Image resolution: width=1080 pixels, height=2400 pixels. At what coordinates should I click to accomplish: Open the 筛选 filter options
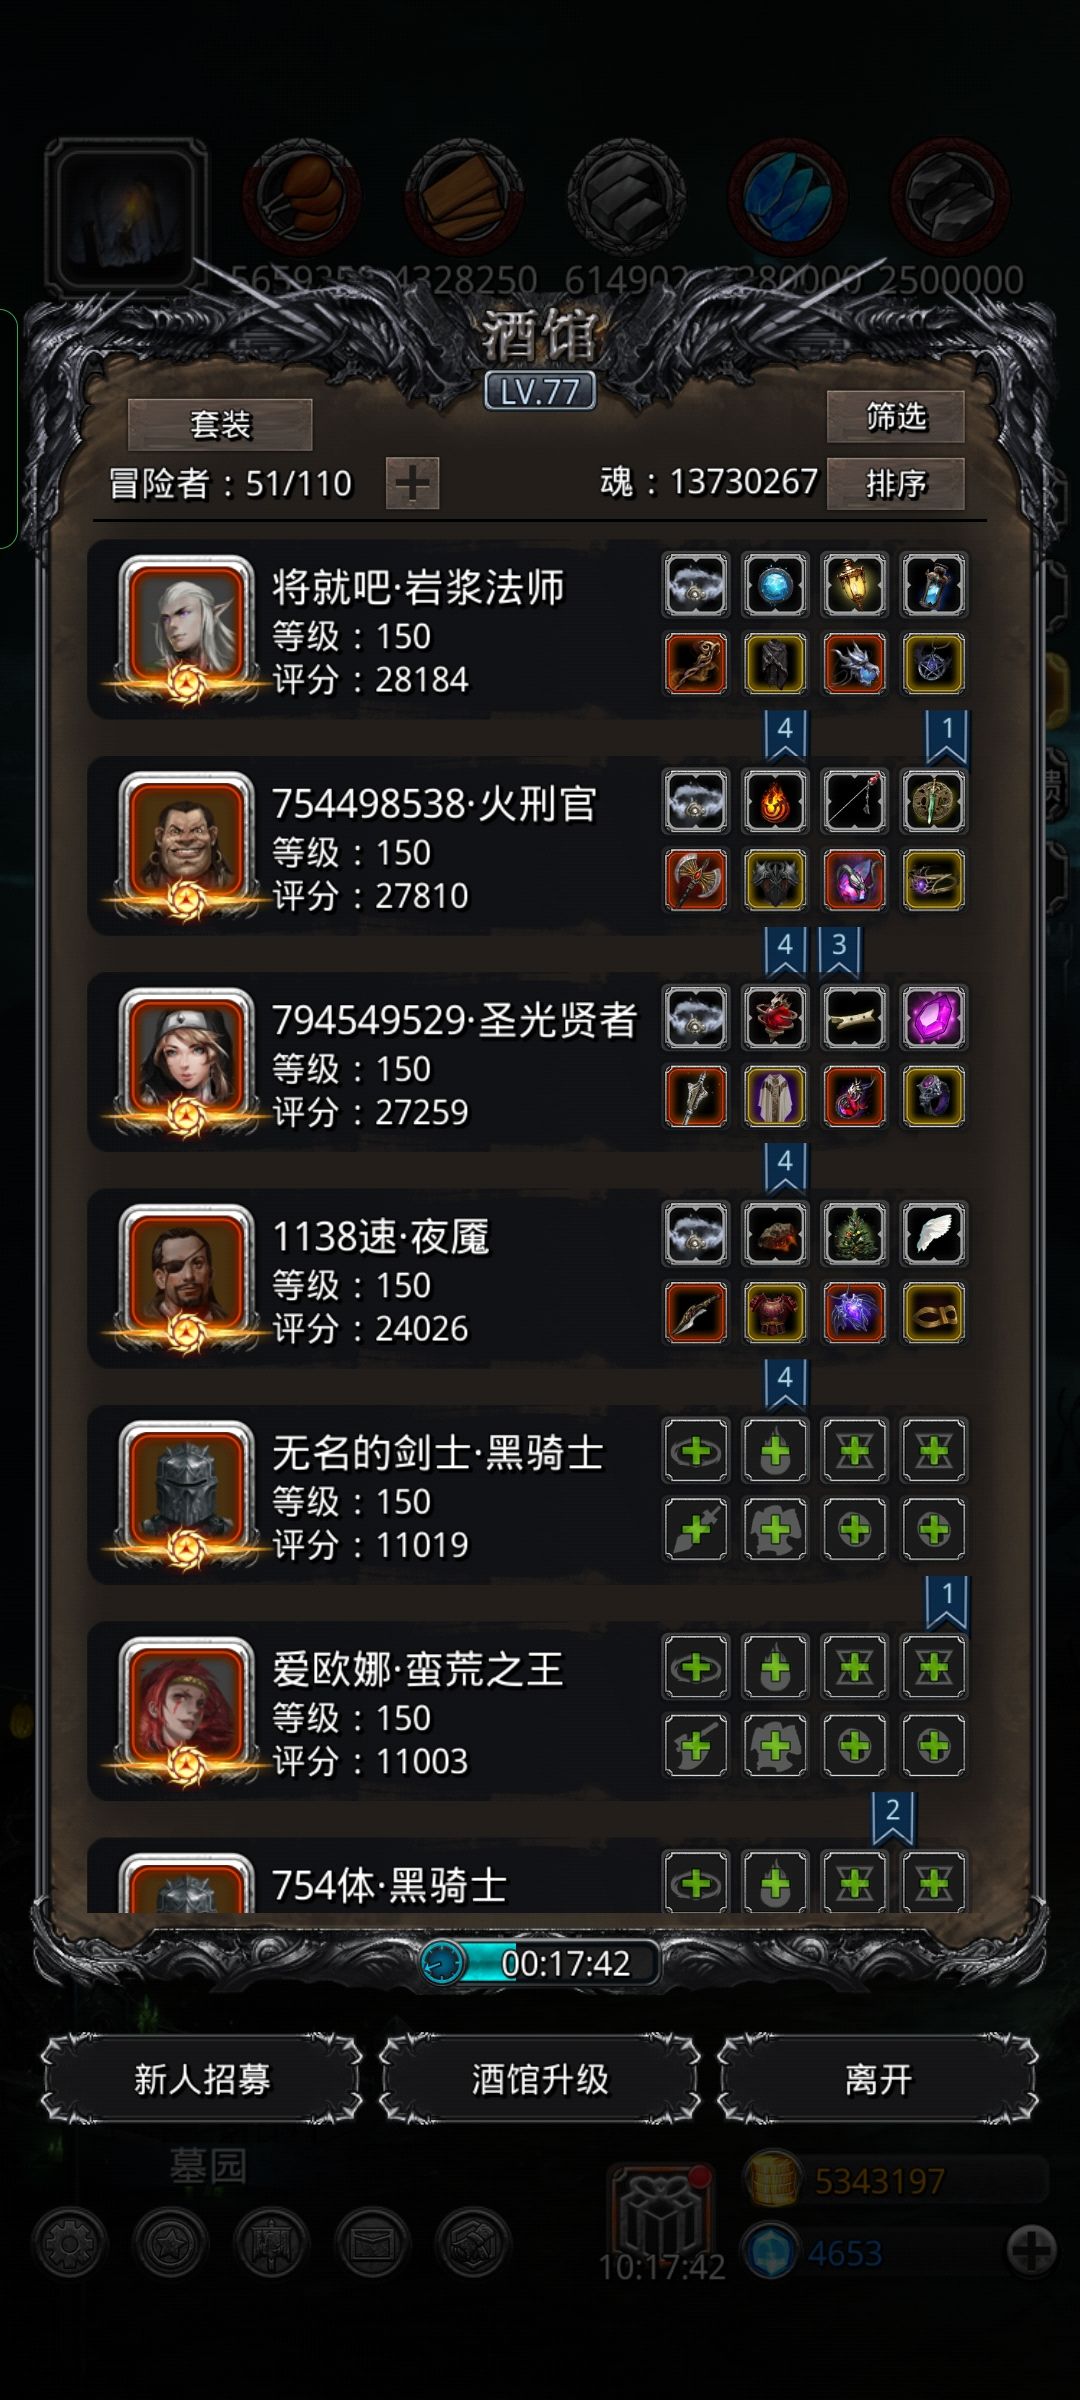895,416
